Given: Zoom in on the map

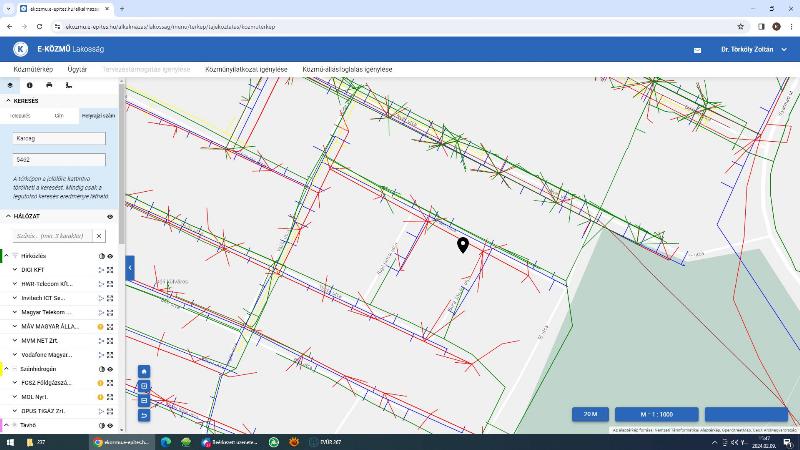Looking at the screenshot, I should point(144,386).
